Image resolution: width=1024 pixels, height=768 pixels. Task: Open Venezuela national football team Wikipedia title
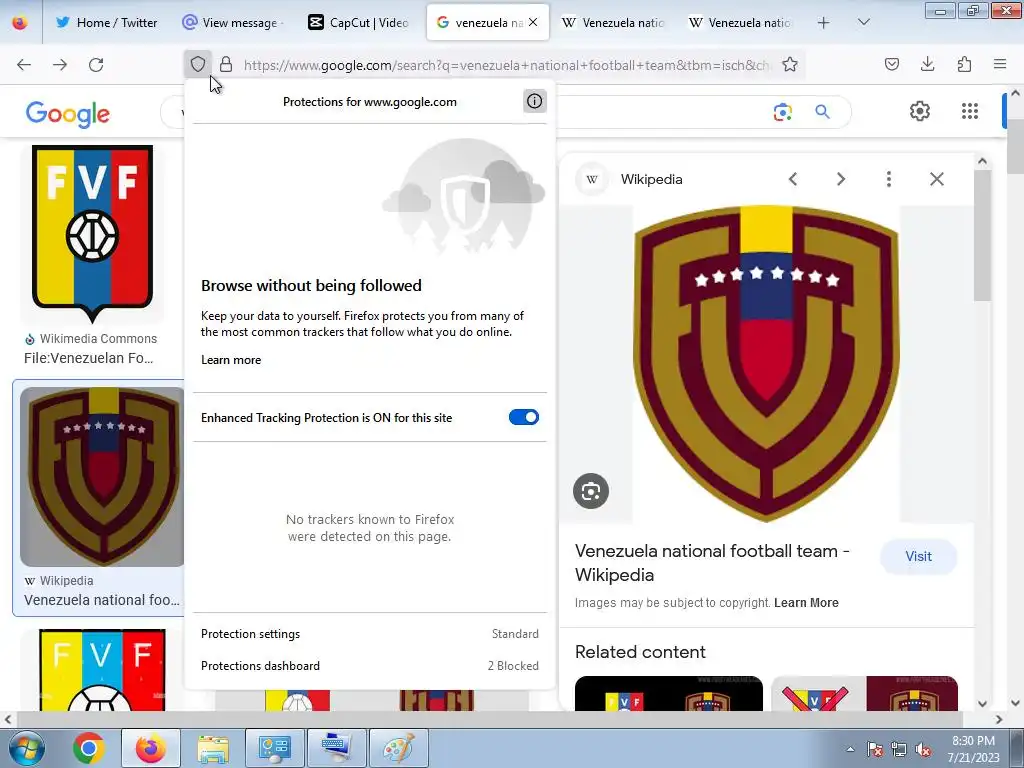(712, 563)
